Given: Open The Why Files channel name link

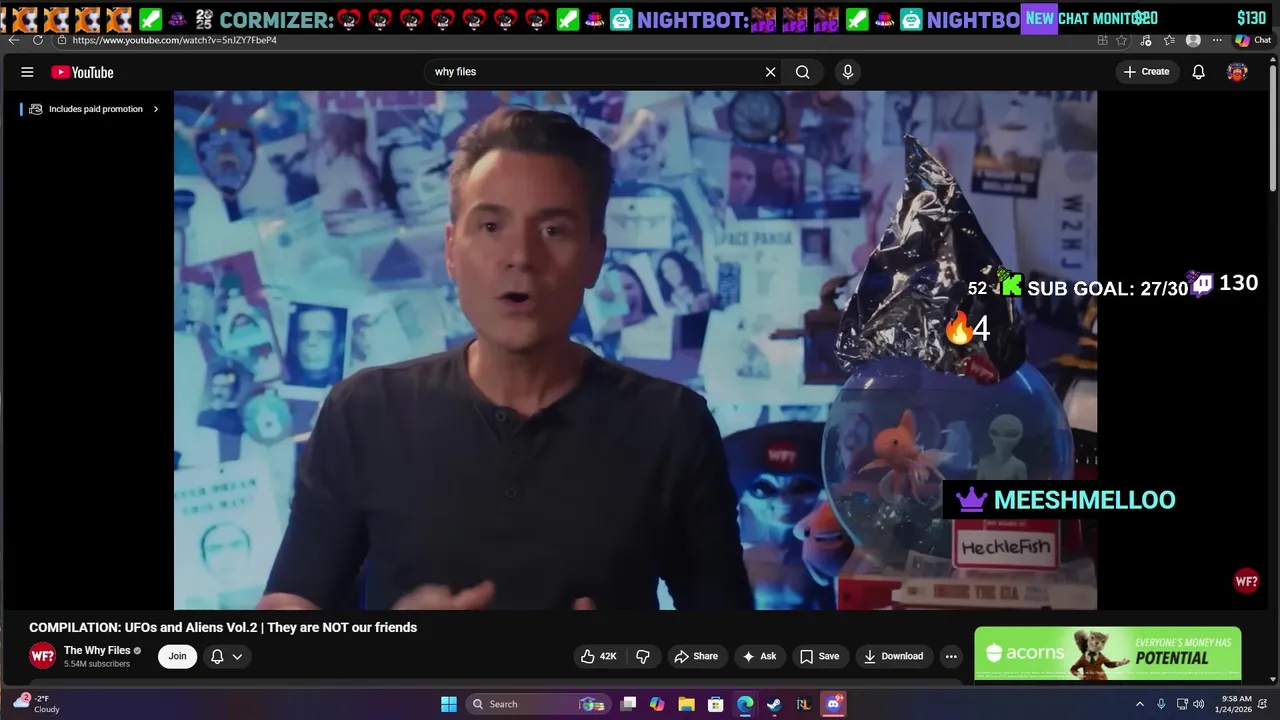Looking at the screenshot, I should point(97,650).
